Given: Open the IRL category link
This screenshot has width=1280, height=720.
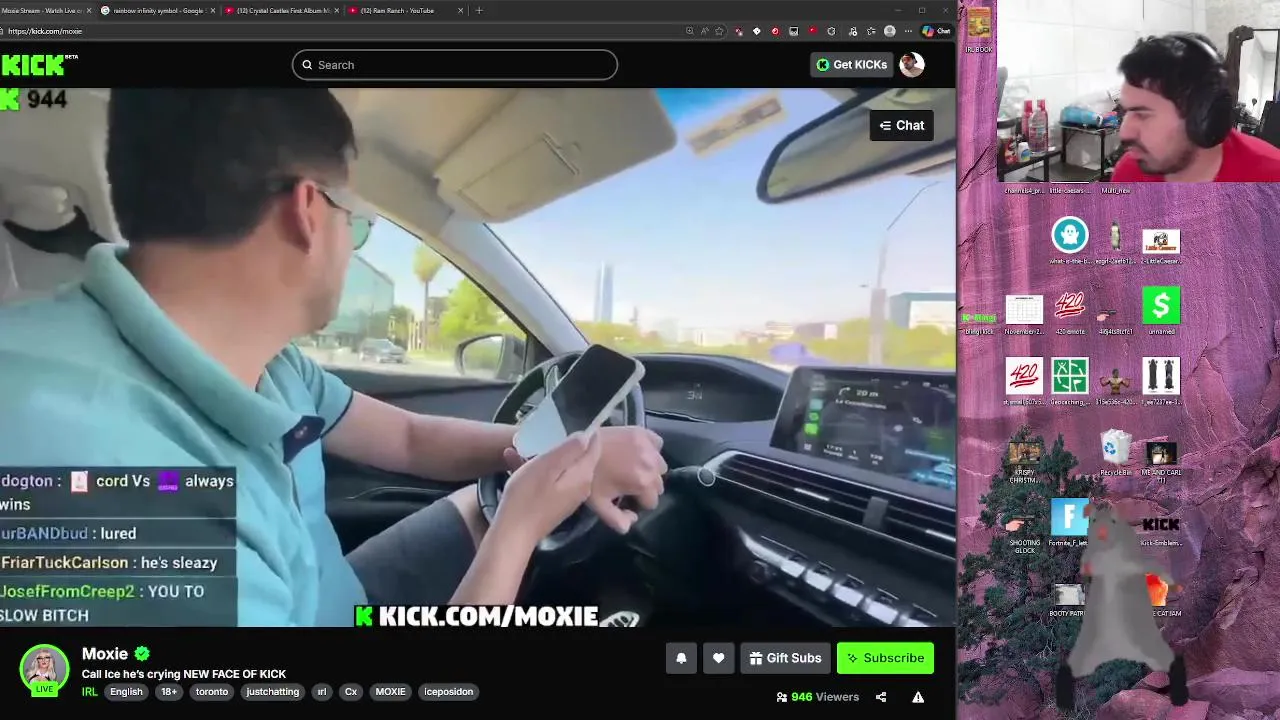Looking at the screenshot, I should click(x=90, y=692).
